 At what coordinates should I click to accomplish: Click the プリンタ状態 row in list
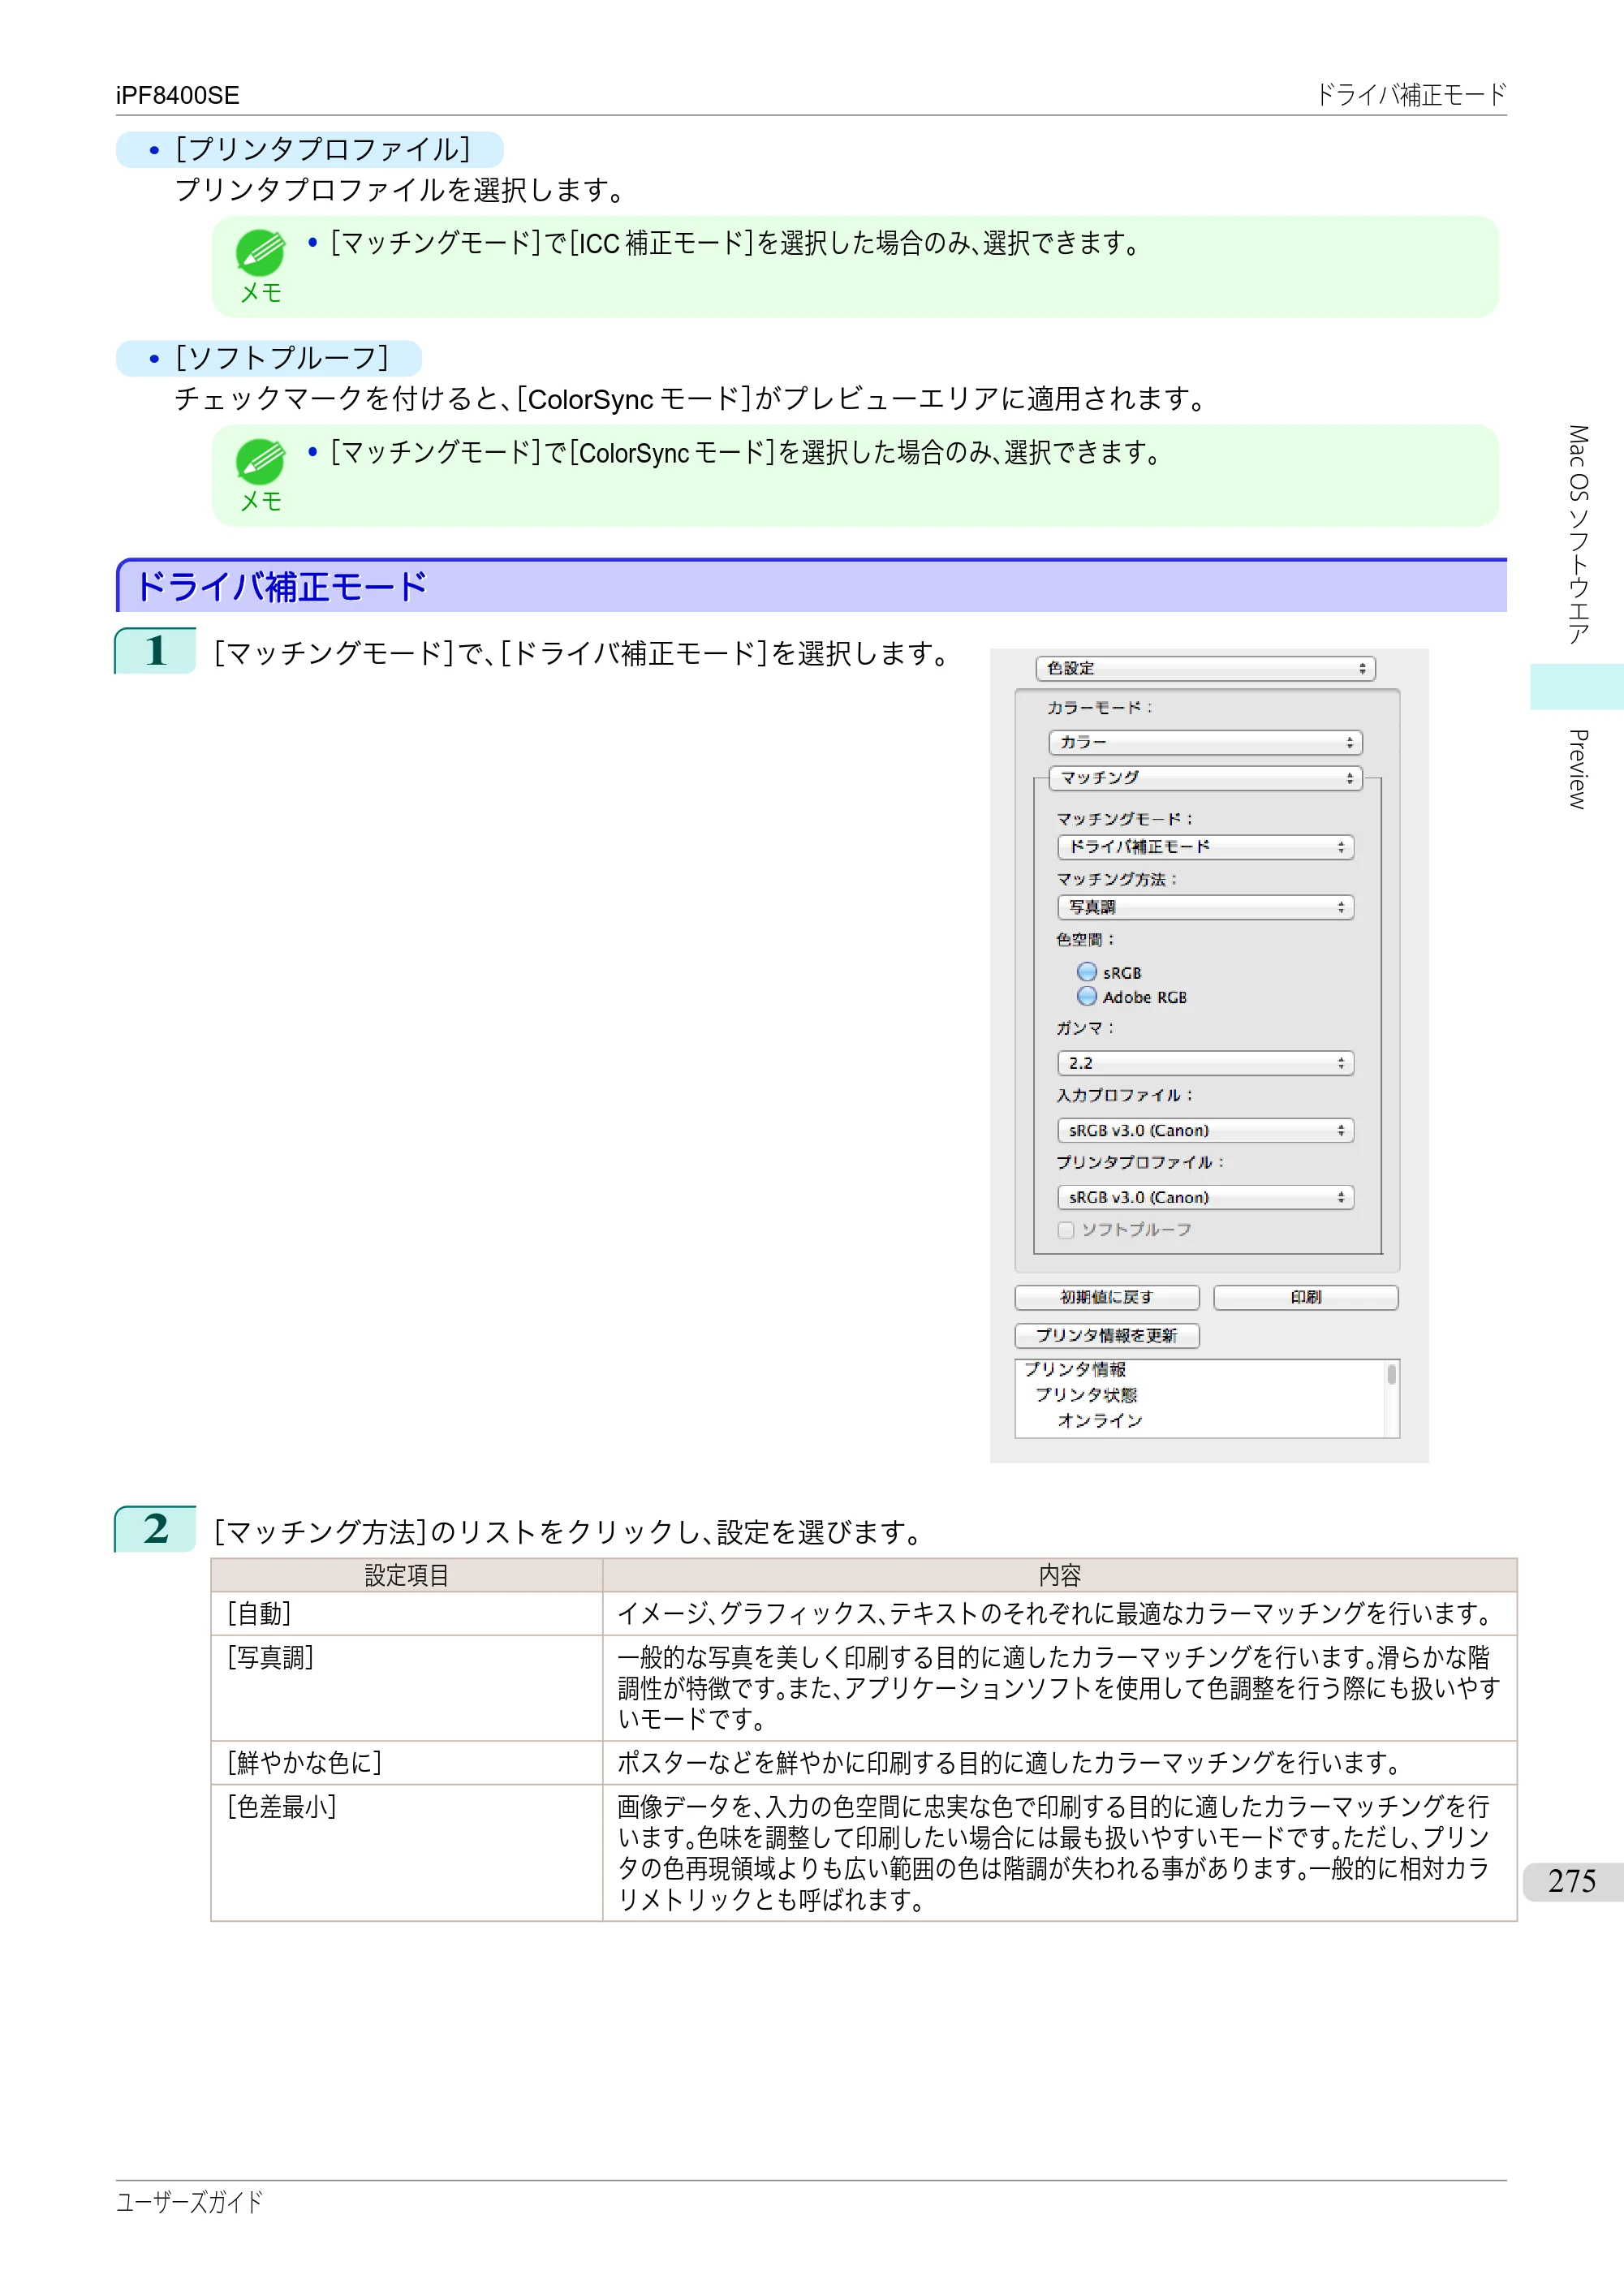tap(1086, 1394)
